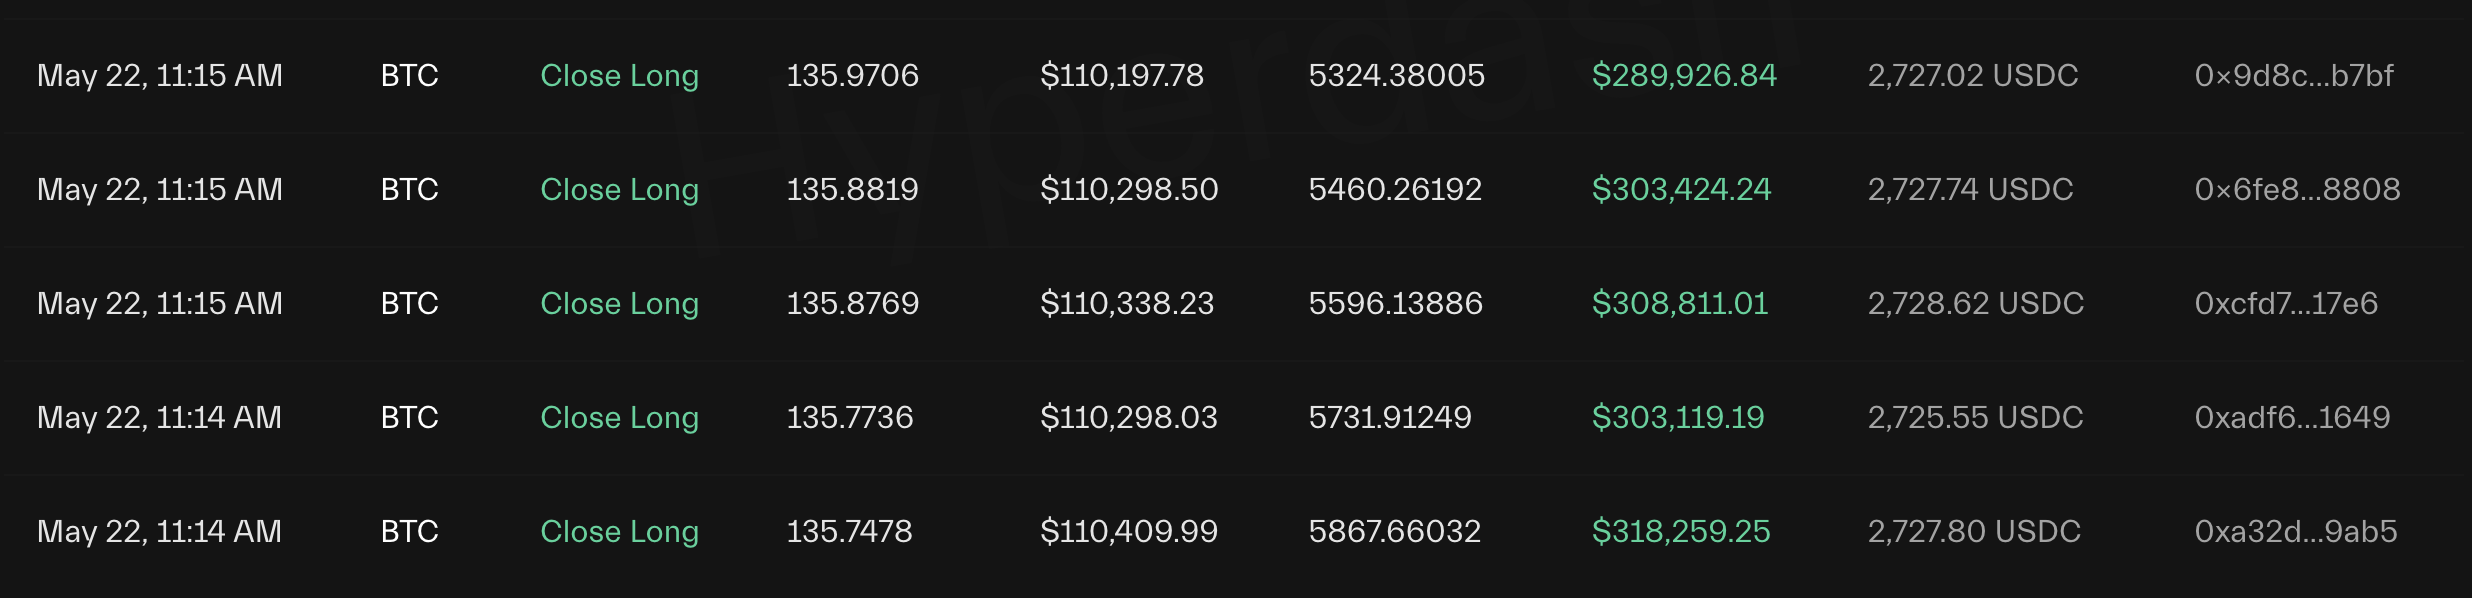Select the 5867.66032 trade value cell
Image resolution: width=2472 pixels, height=598 pixels.
tap(1395, 532)
